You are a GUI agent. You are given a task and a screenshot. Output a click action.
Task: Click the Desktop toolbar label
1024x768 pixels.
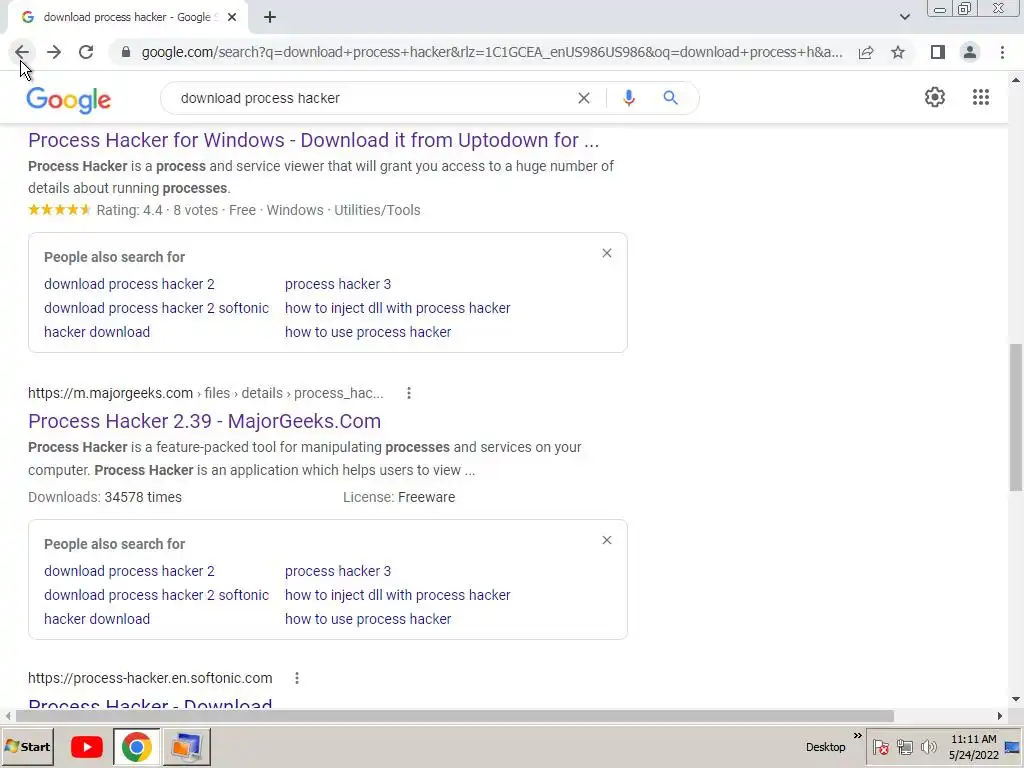pos(825,747)
